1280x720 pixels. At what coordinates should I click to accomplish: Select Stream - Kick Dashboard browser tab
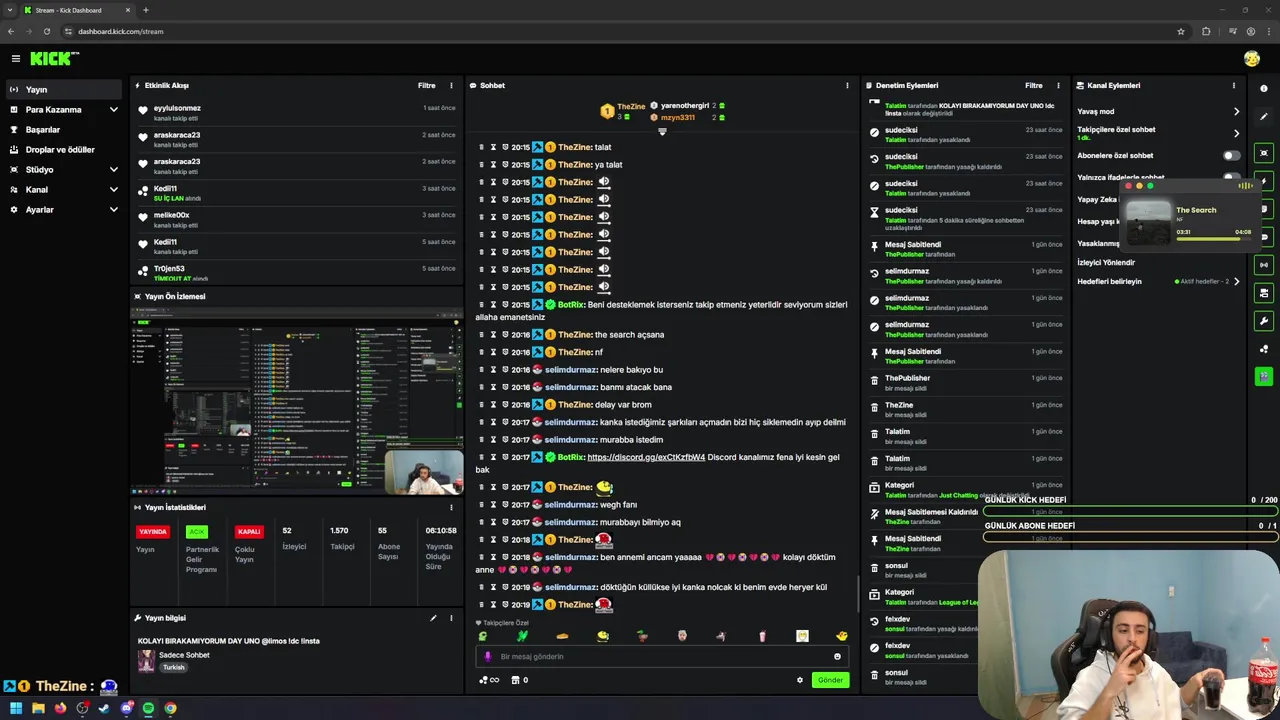(x=78, y=10)
